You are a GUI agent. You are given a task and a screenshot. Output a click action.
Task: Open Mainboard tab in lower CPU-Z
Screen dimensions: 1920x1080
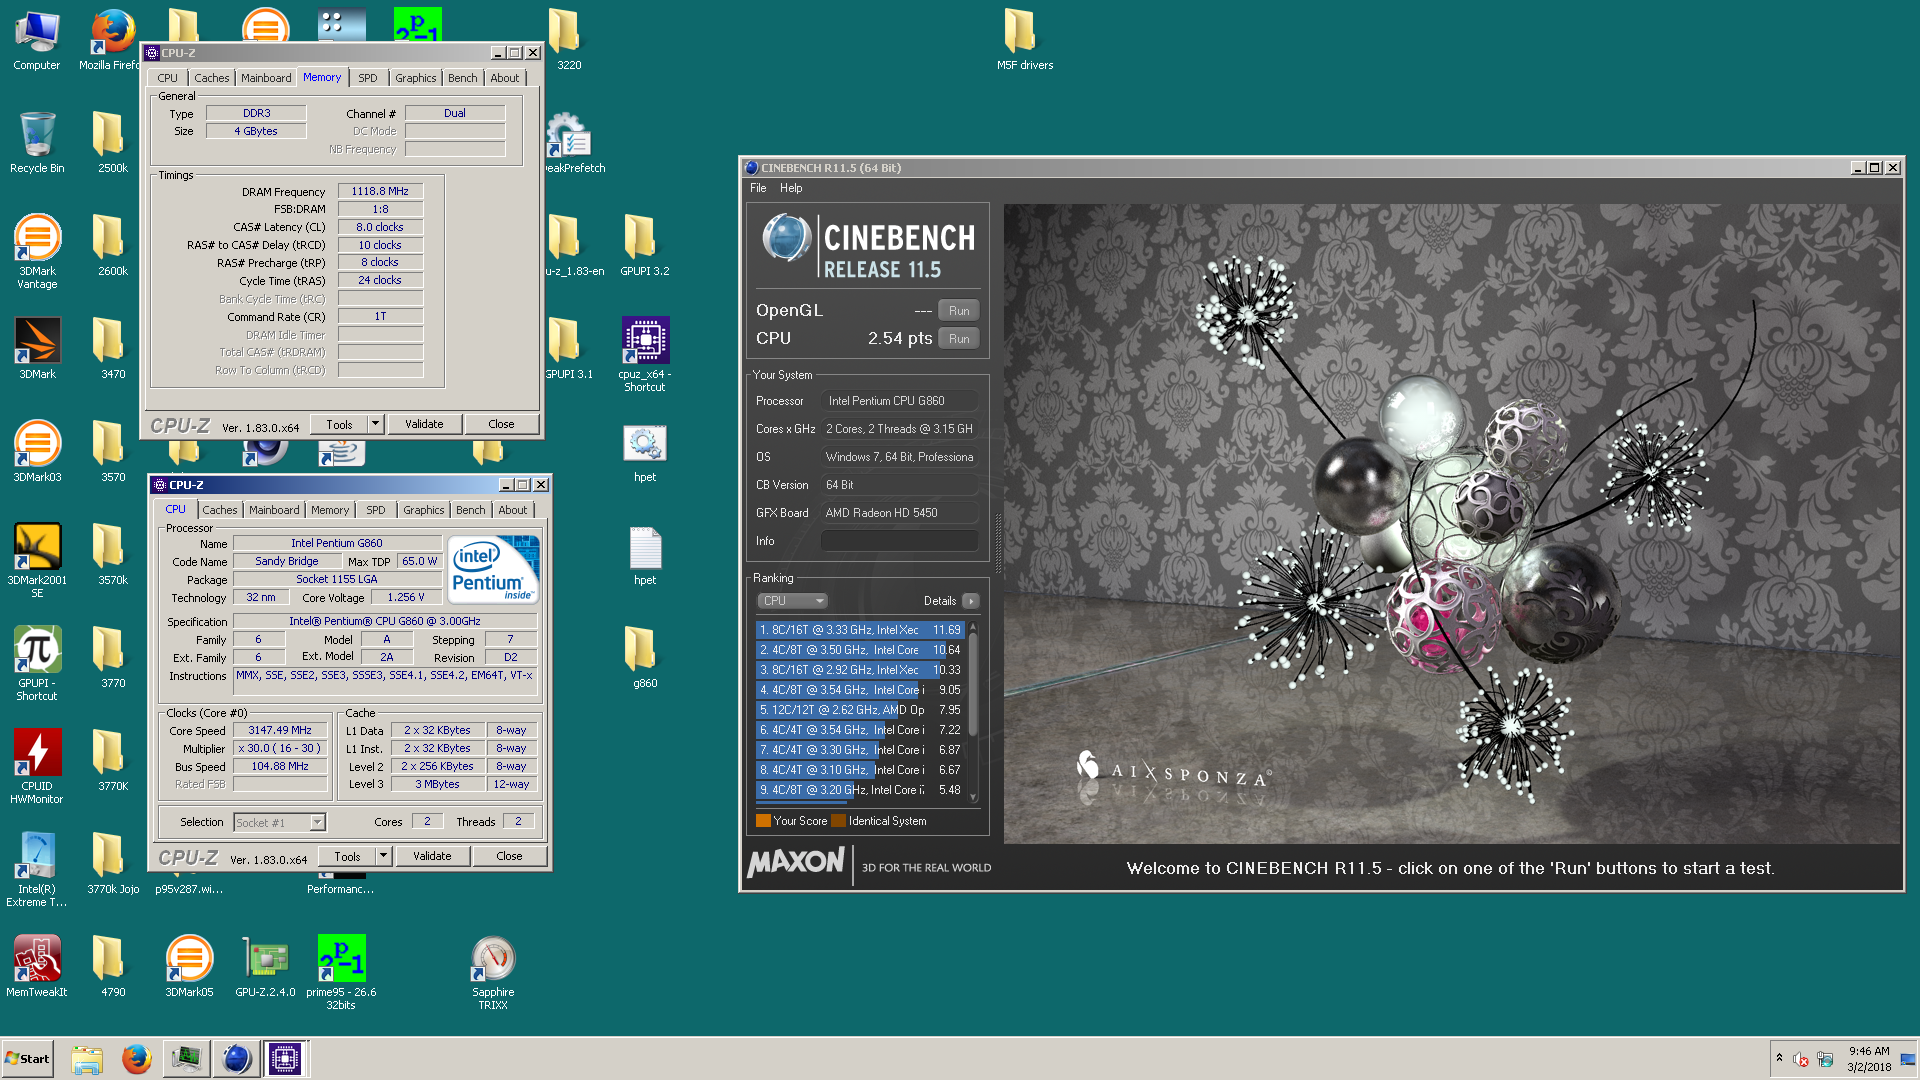pos(274,510)
